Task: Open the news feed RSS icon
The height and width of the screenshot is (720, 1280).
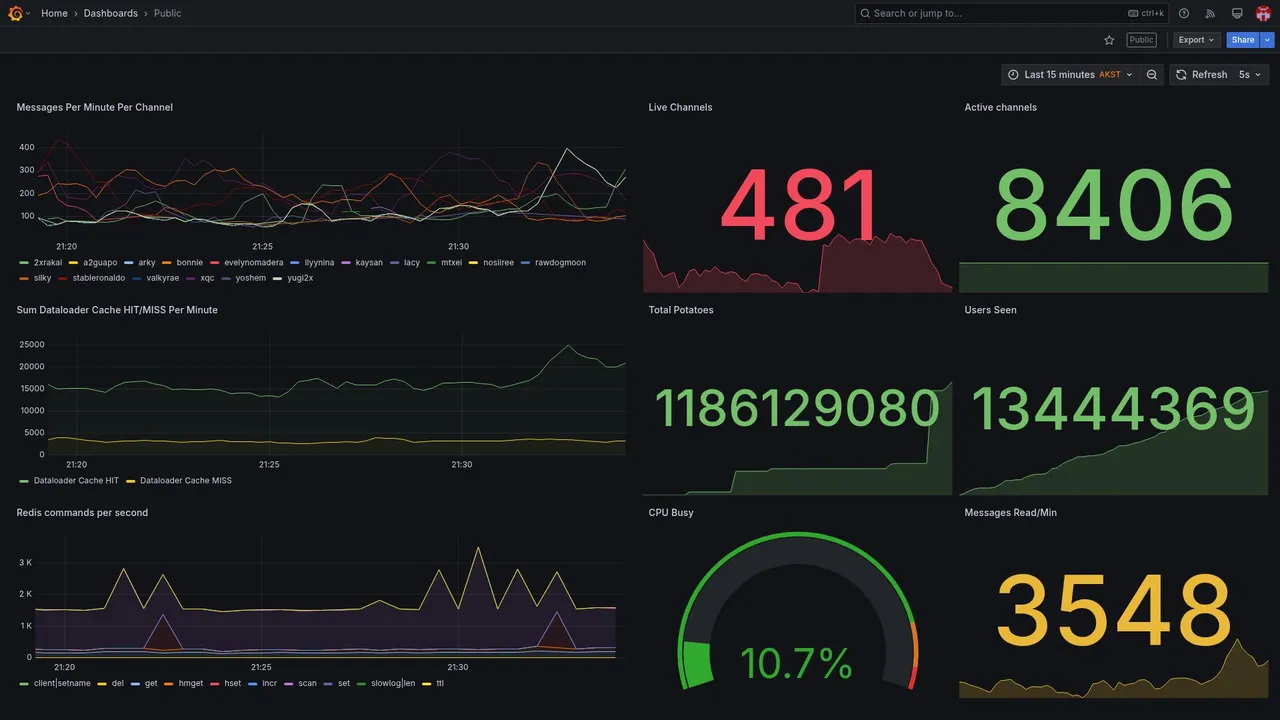Action: 1210,13
